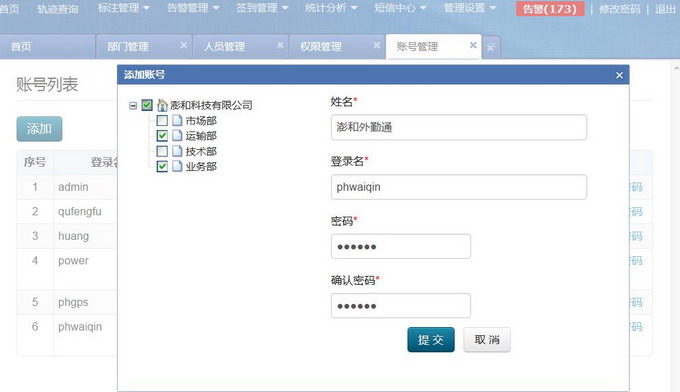The width and height of the screenshot is (680, 392).
Task: Collapse the 澎和科技有限公司 tree node
Action: coord(133,105)
